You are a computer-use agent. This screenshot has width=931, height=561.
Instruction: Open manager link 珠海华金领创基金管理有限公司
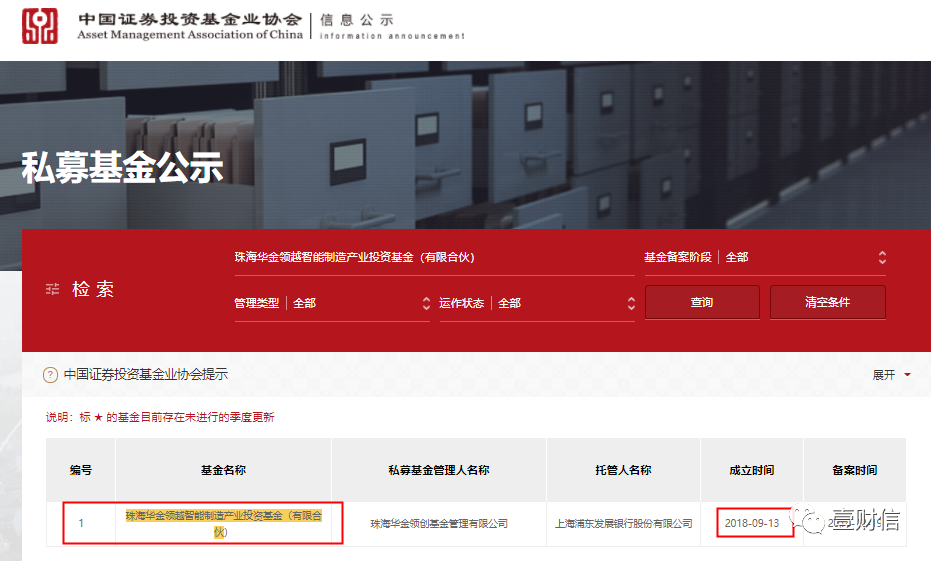click(439, 524)
